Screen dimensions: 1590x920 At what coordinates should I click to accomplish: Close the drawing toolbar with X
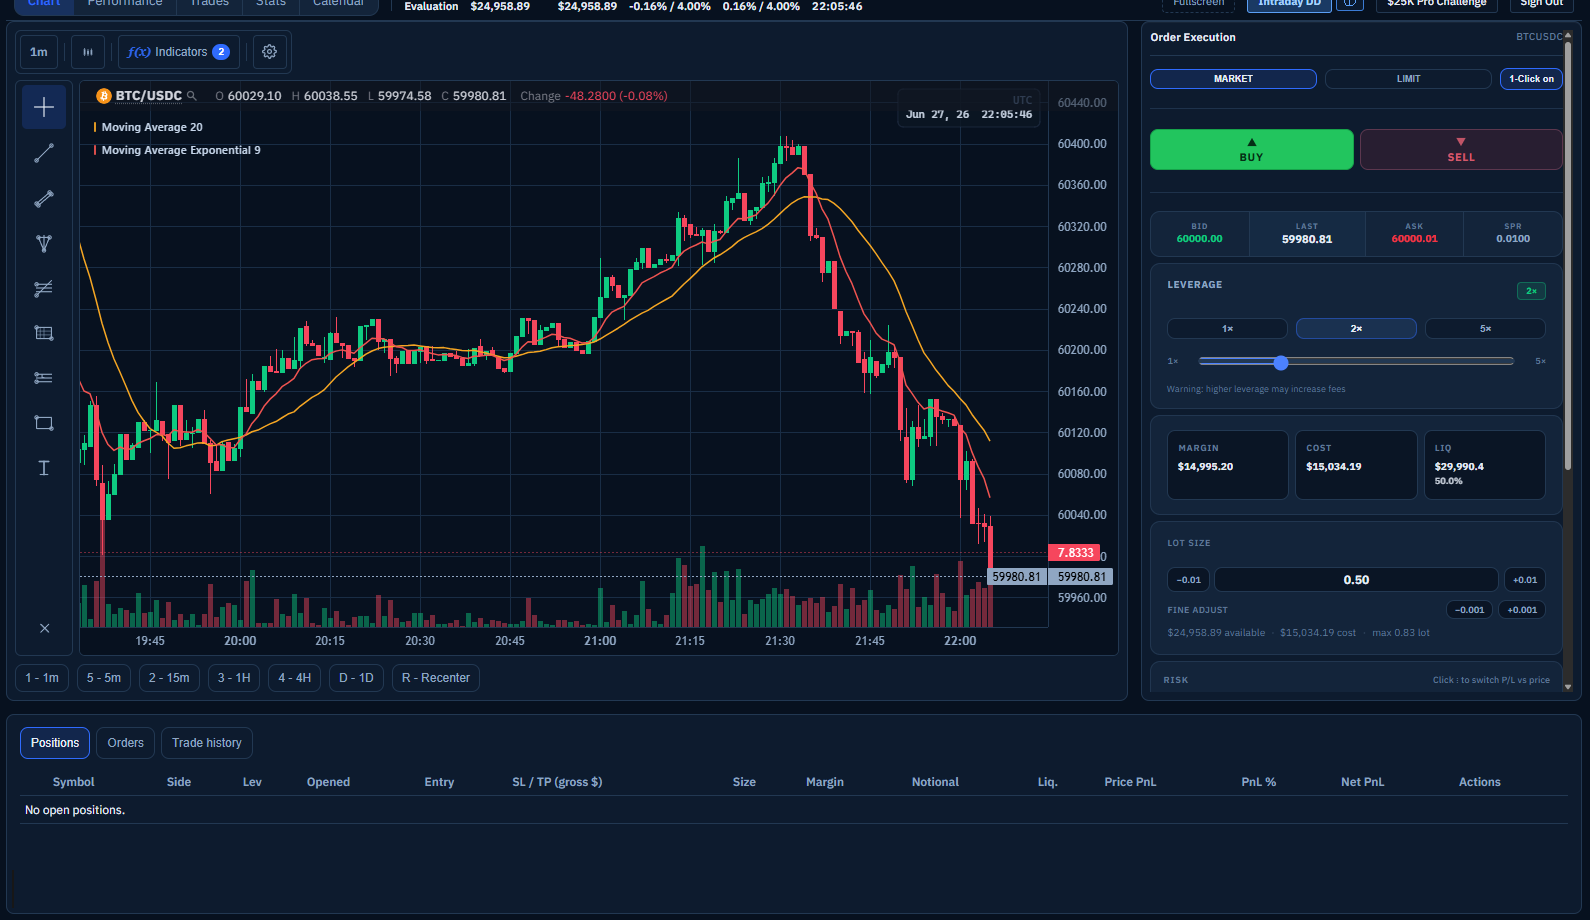44,628
